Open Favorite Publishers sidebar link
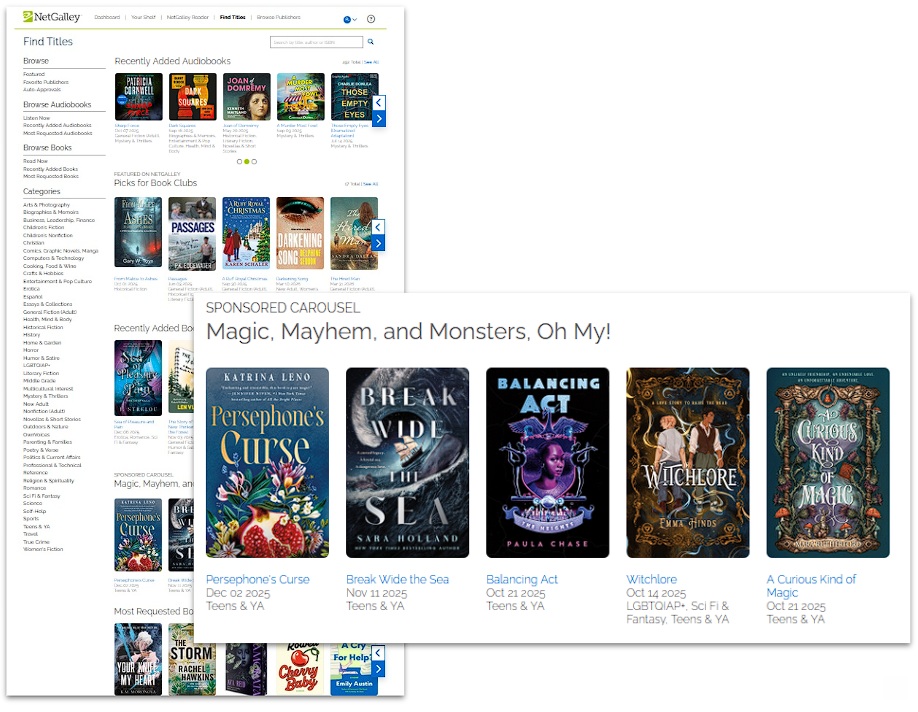The height and width of the screenshot is (712, 918). pyautogui.click(x=46, y=82)
